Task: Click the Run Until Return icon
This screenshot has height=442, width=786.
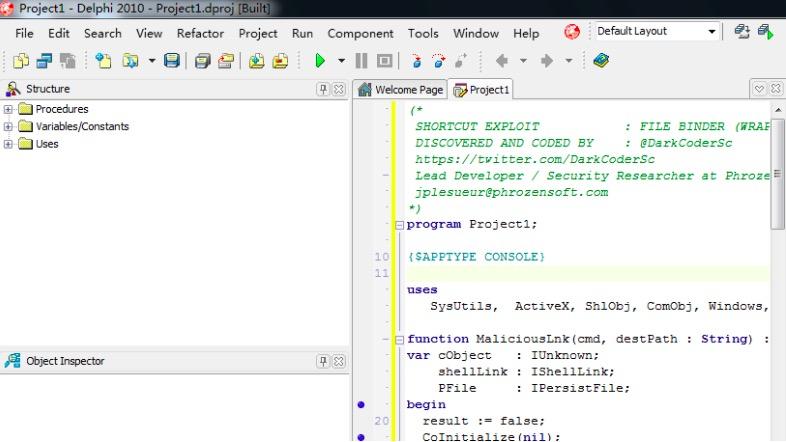Action: coord(462,61)
